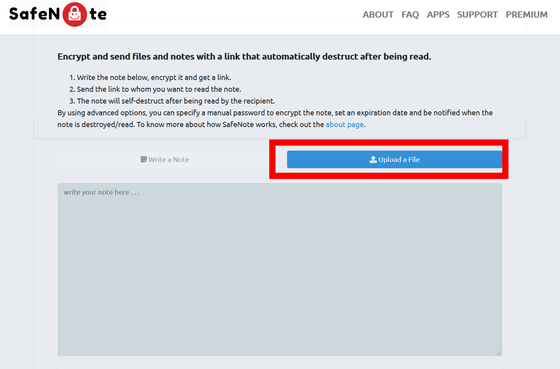Click the red lock icon in SafeNote logo
560x369 pixels.
point(75,14)
